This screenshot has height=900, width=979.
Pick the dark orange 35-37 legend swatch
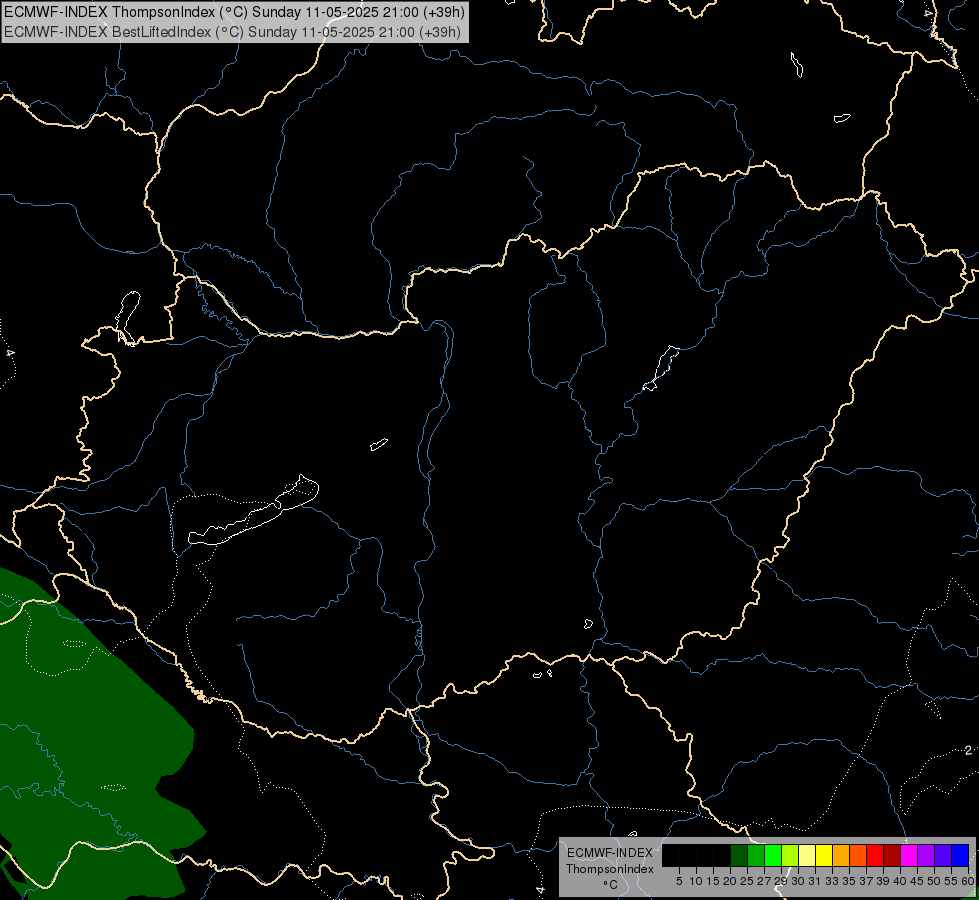(x=858, y=855)
